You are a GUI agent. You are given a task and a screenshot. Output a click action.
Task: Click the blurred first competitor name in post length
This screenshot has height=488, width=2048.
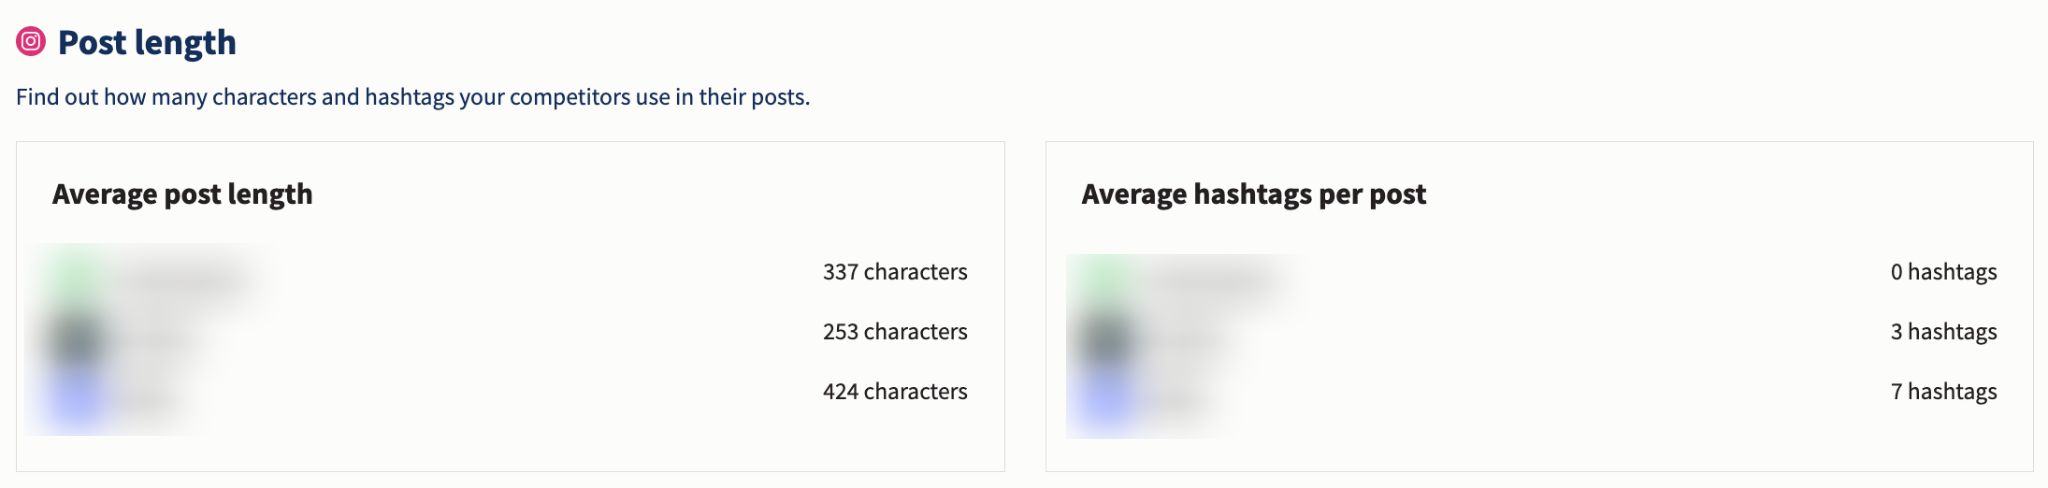click(x=185, y=280)
